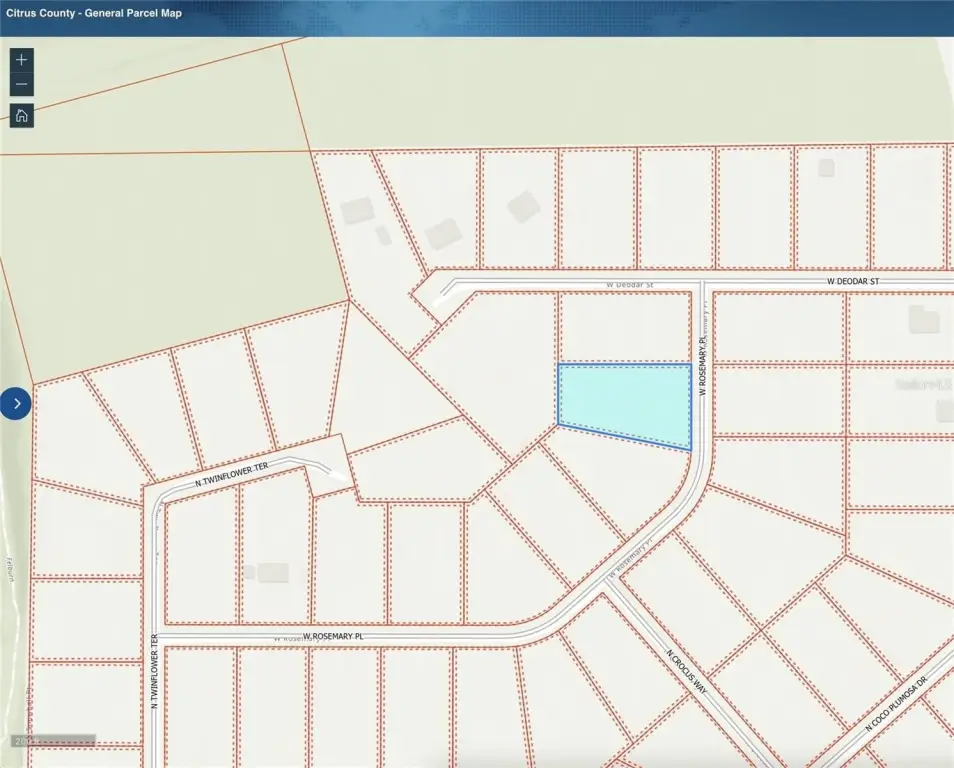Click the vertical W ROSEMARY PL label beside the highlighted parcel

tap(704, 367)
